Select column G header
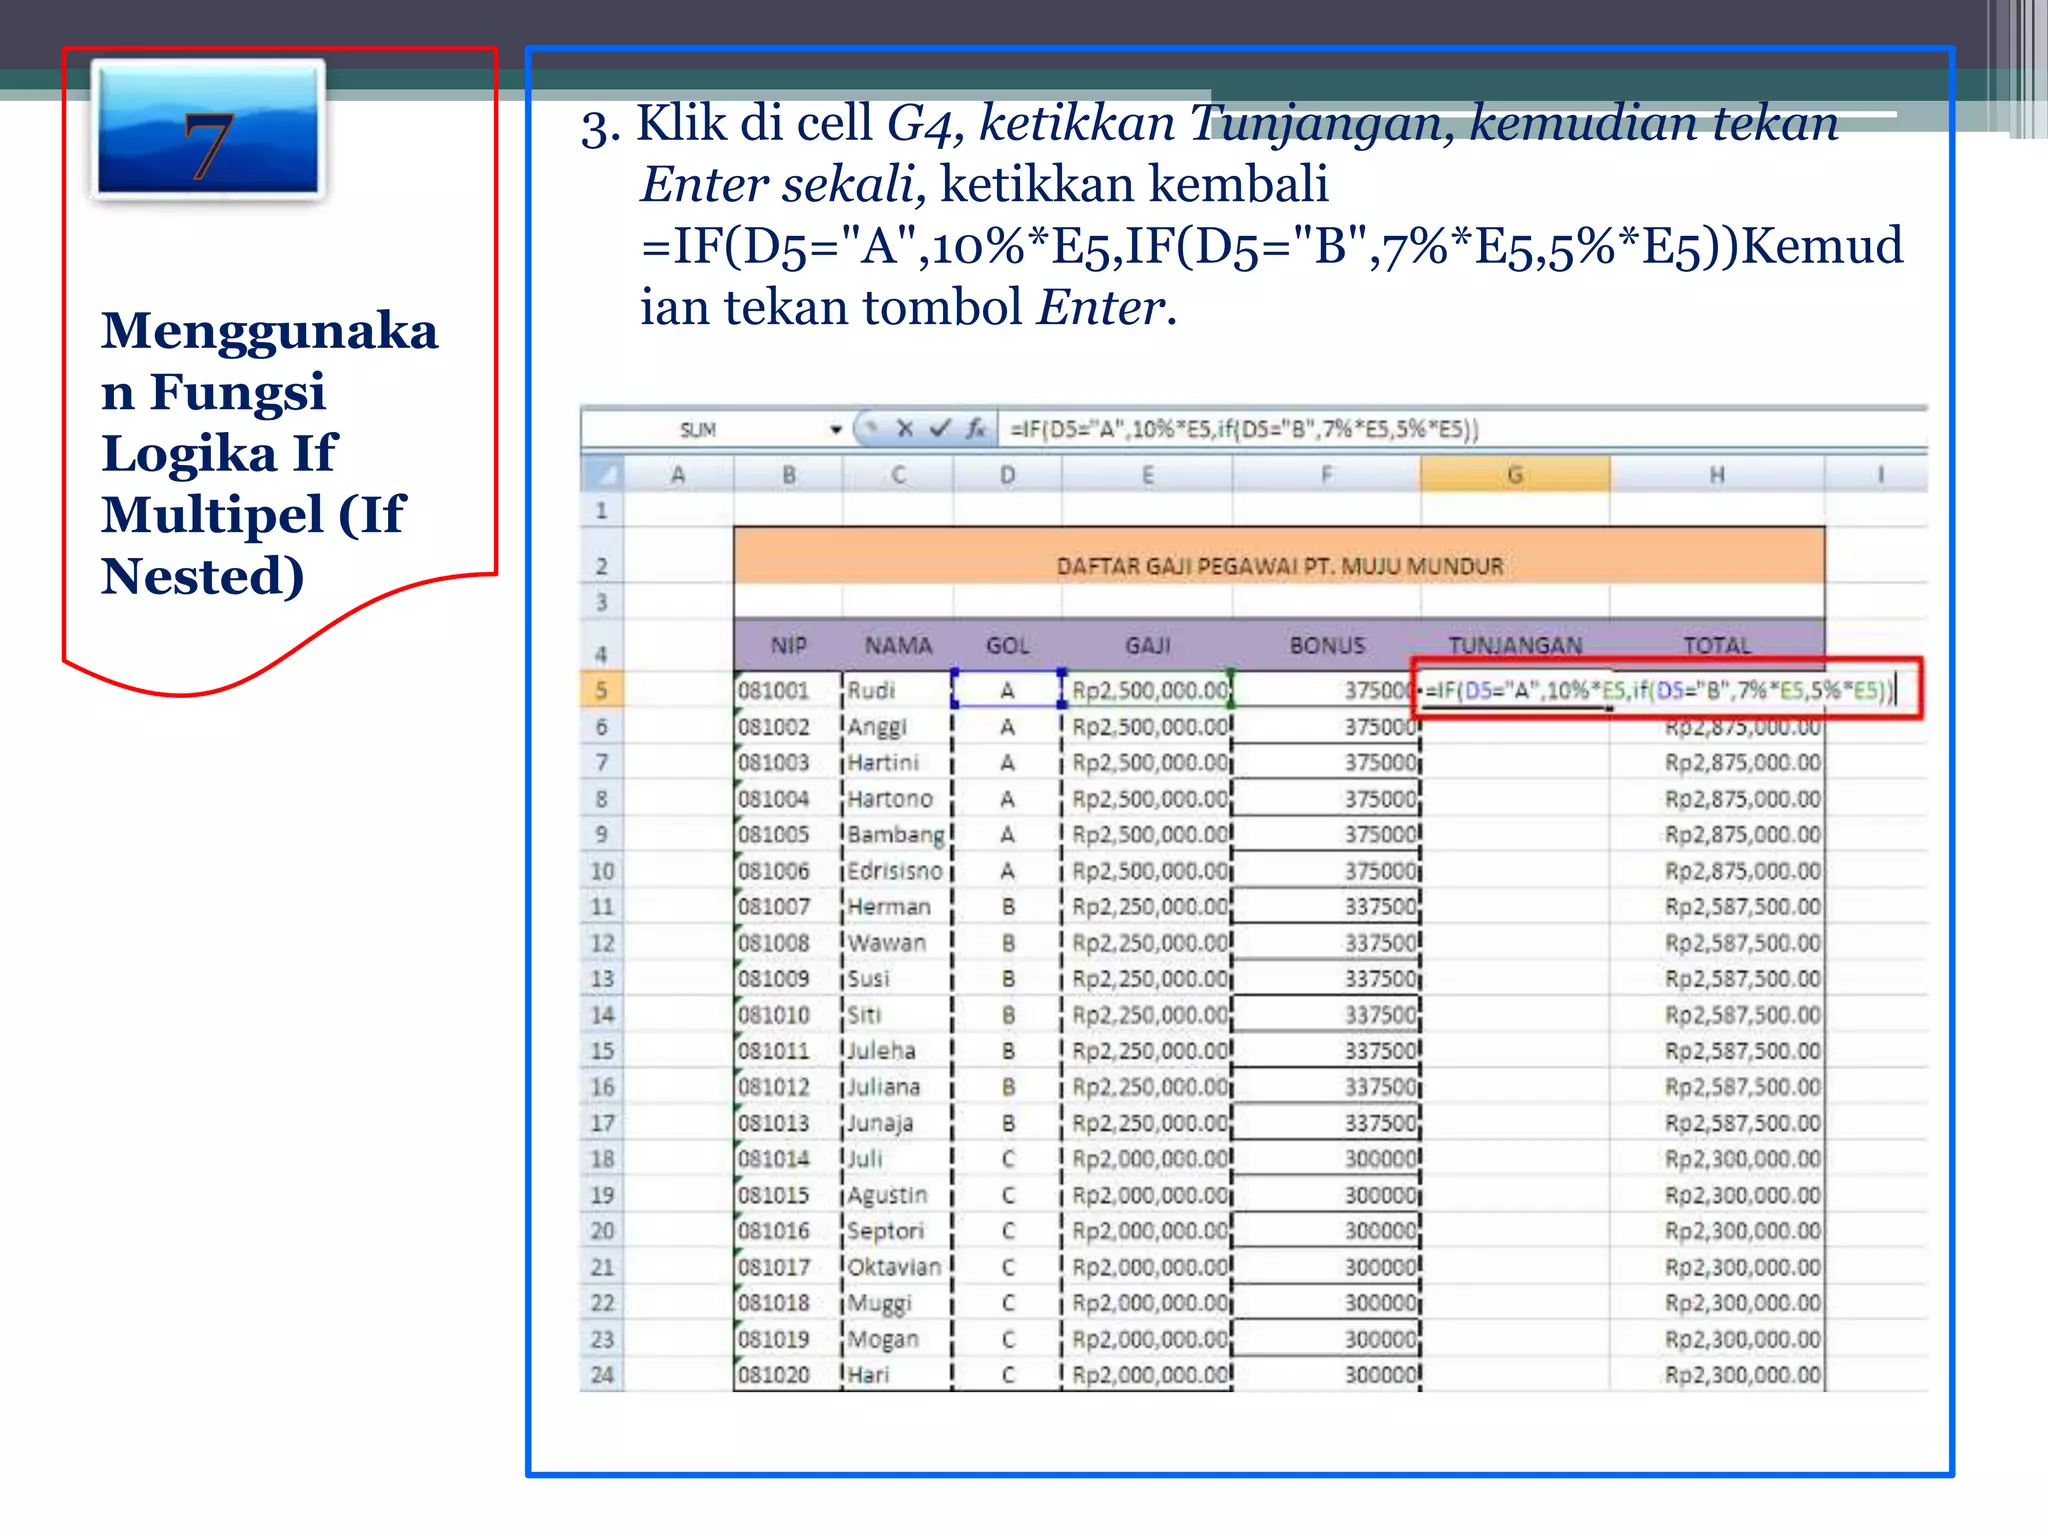Viewport: 2048px width, 1536px height. click(x=1514, y=475)
